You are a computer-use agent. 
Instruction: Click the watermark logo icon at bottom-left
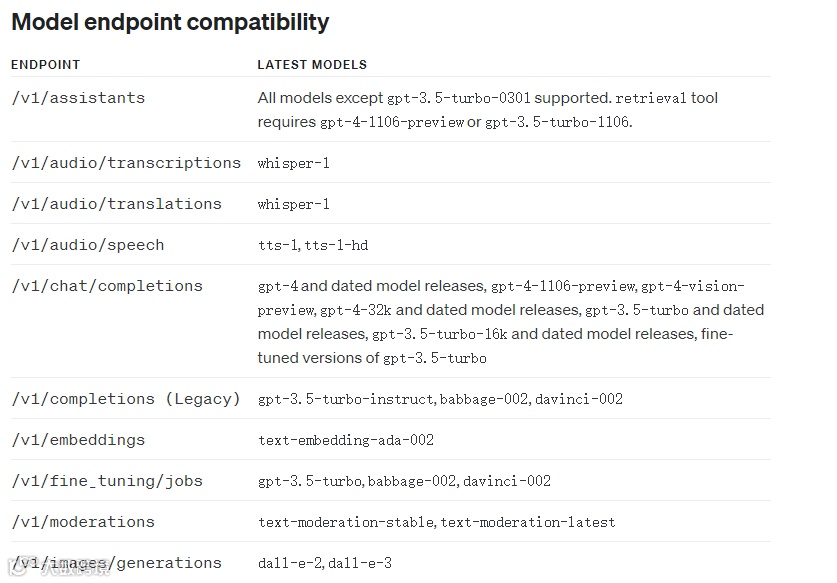[x=15, y=566]
